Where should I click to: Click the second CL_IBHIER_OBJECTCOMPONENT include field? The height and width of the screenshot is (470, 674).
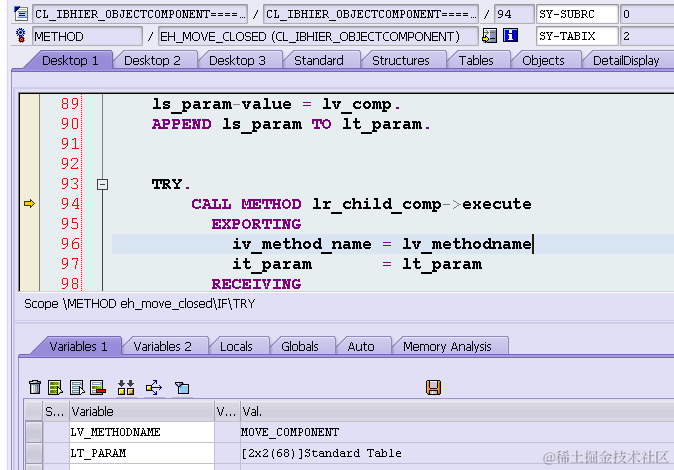pos(371,14)
